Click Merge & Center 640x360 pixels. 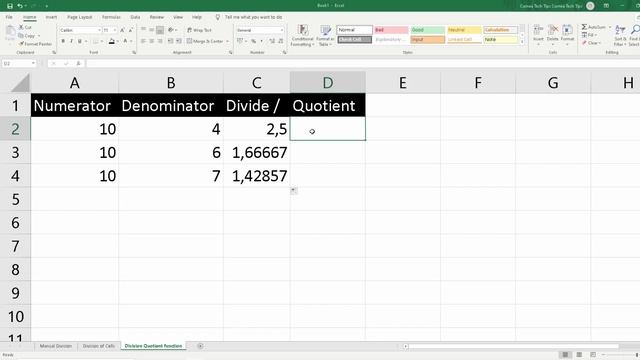pos(205,41)
